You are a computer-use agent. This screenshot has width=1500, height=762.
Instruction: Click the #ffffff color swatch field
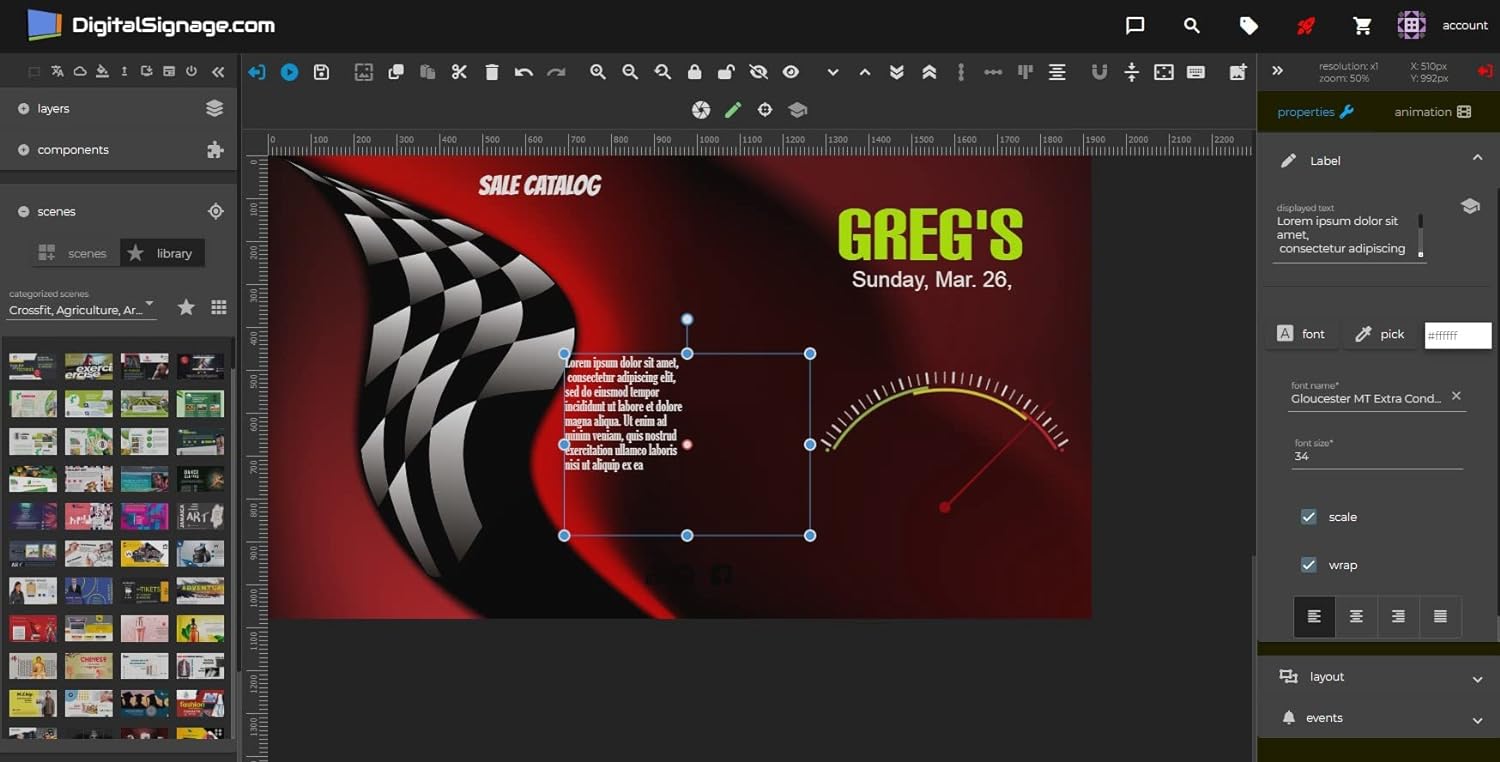point(1457,335)
